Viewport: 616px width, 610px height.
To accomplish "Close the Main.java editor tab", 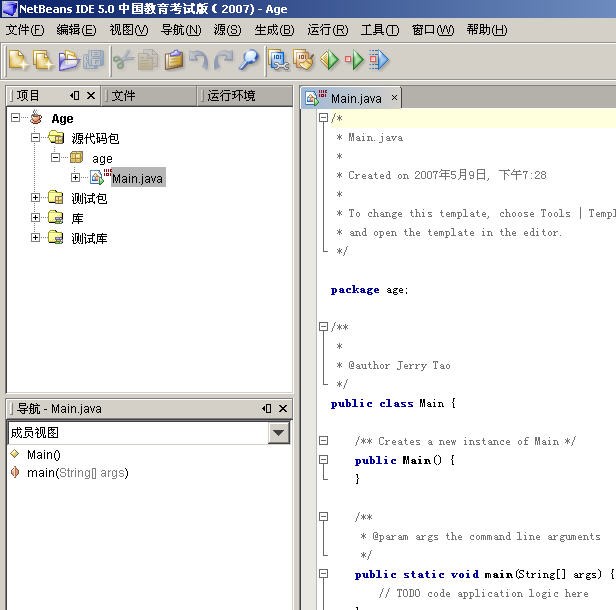I will coord(394,97).
